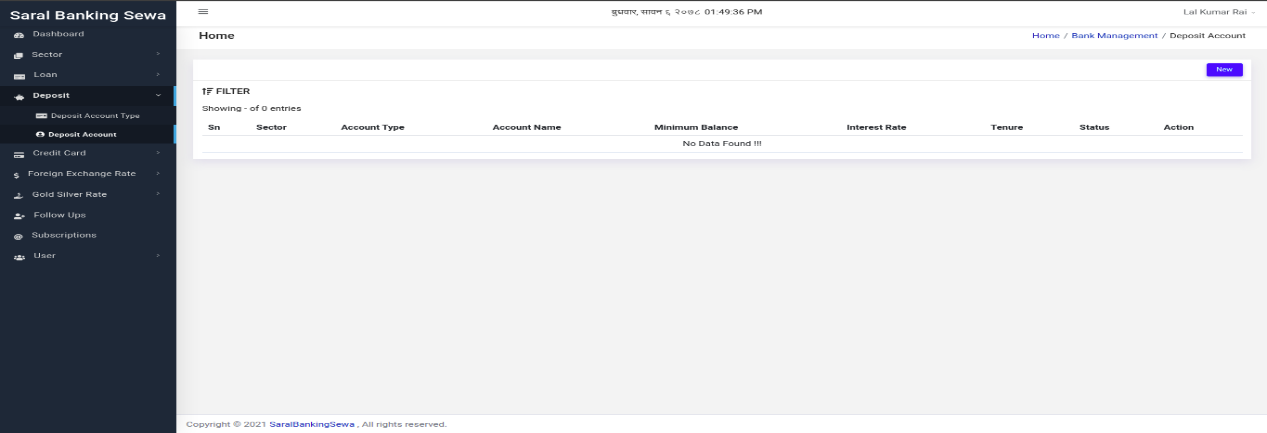1267x433 pixels.
Task: Click the Action column header
Action: pyautogui.click(x=1178, y=128)
